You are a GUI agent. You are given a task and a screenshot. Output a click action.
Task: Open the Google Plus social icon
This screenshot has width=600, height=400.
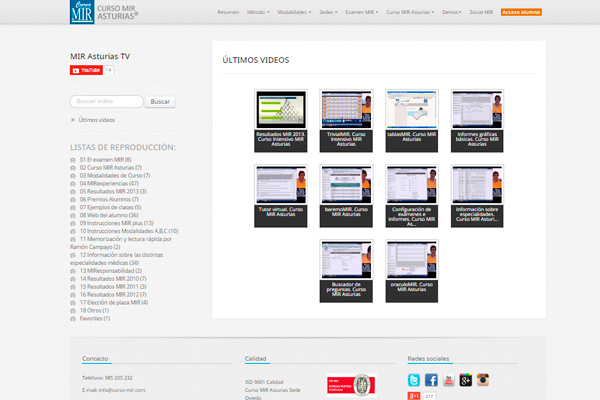(465, 380)
